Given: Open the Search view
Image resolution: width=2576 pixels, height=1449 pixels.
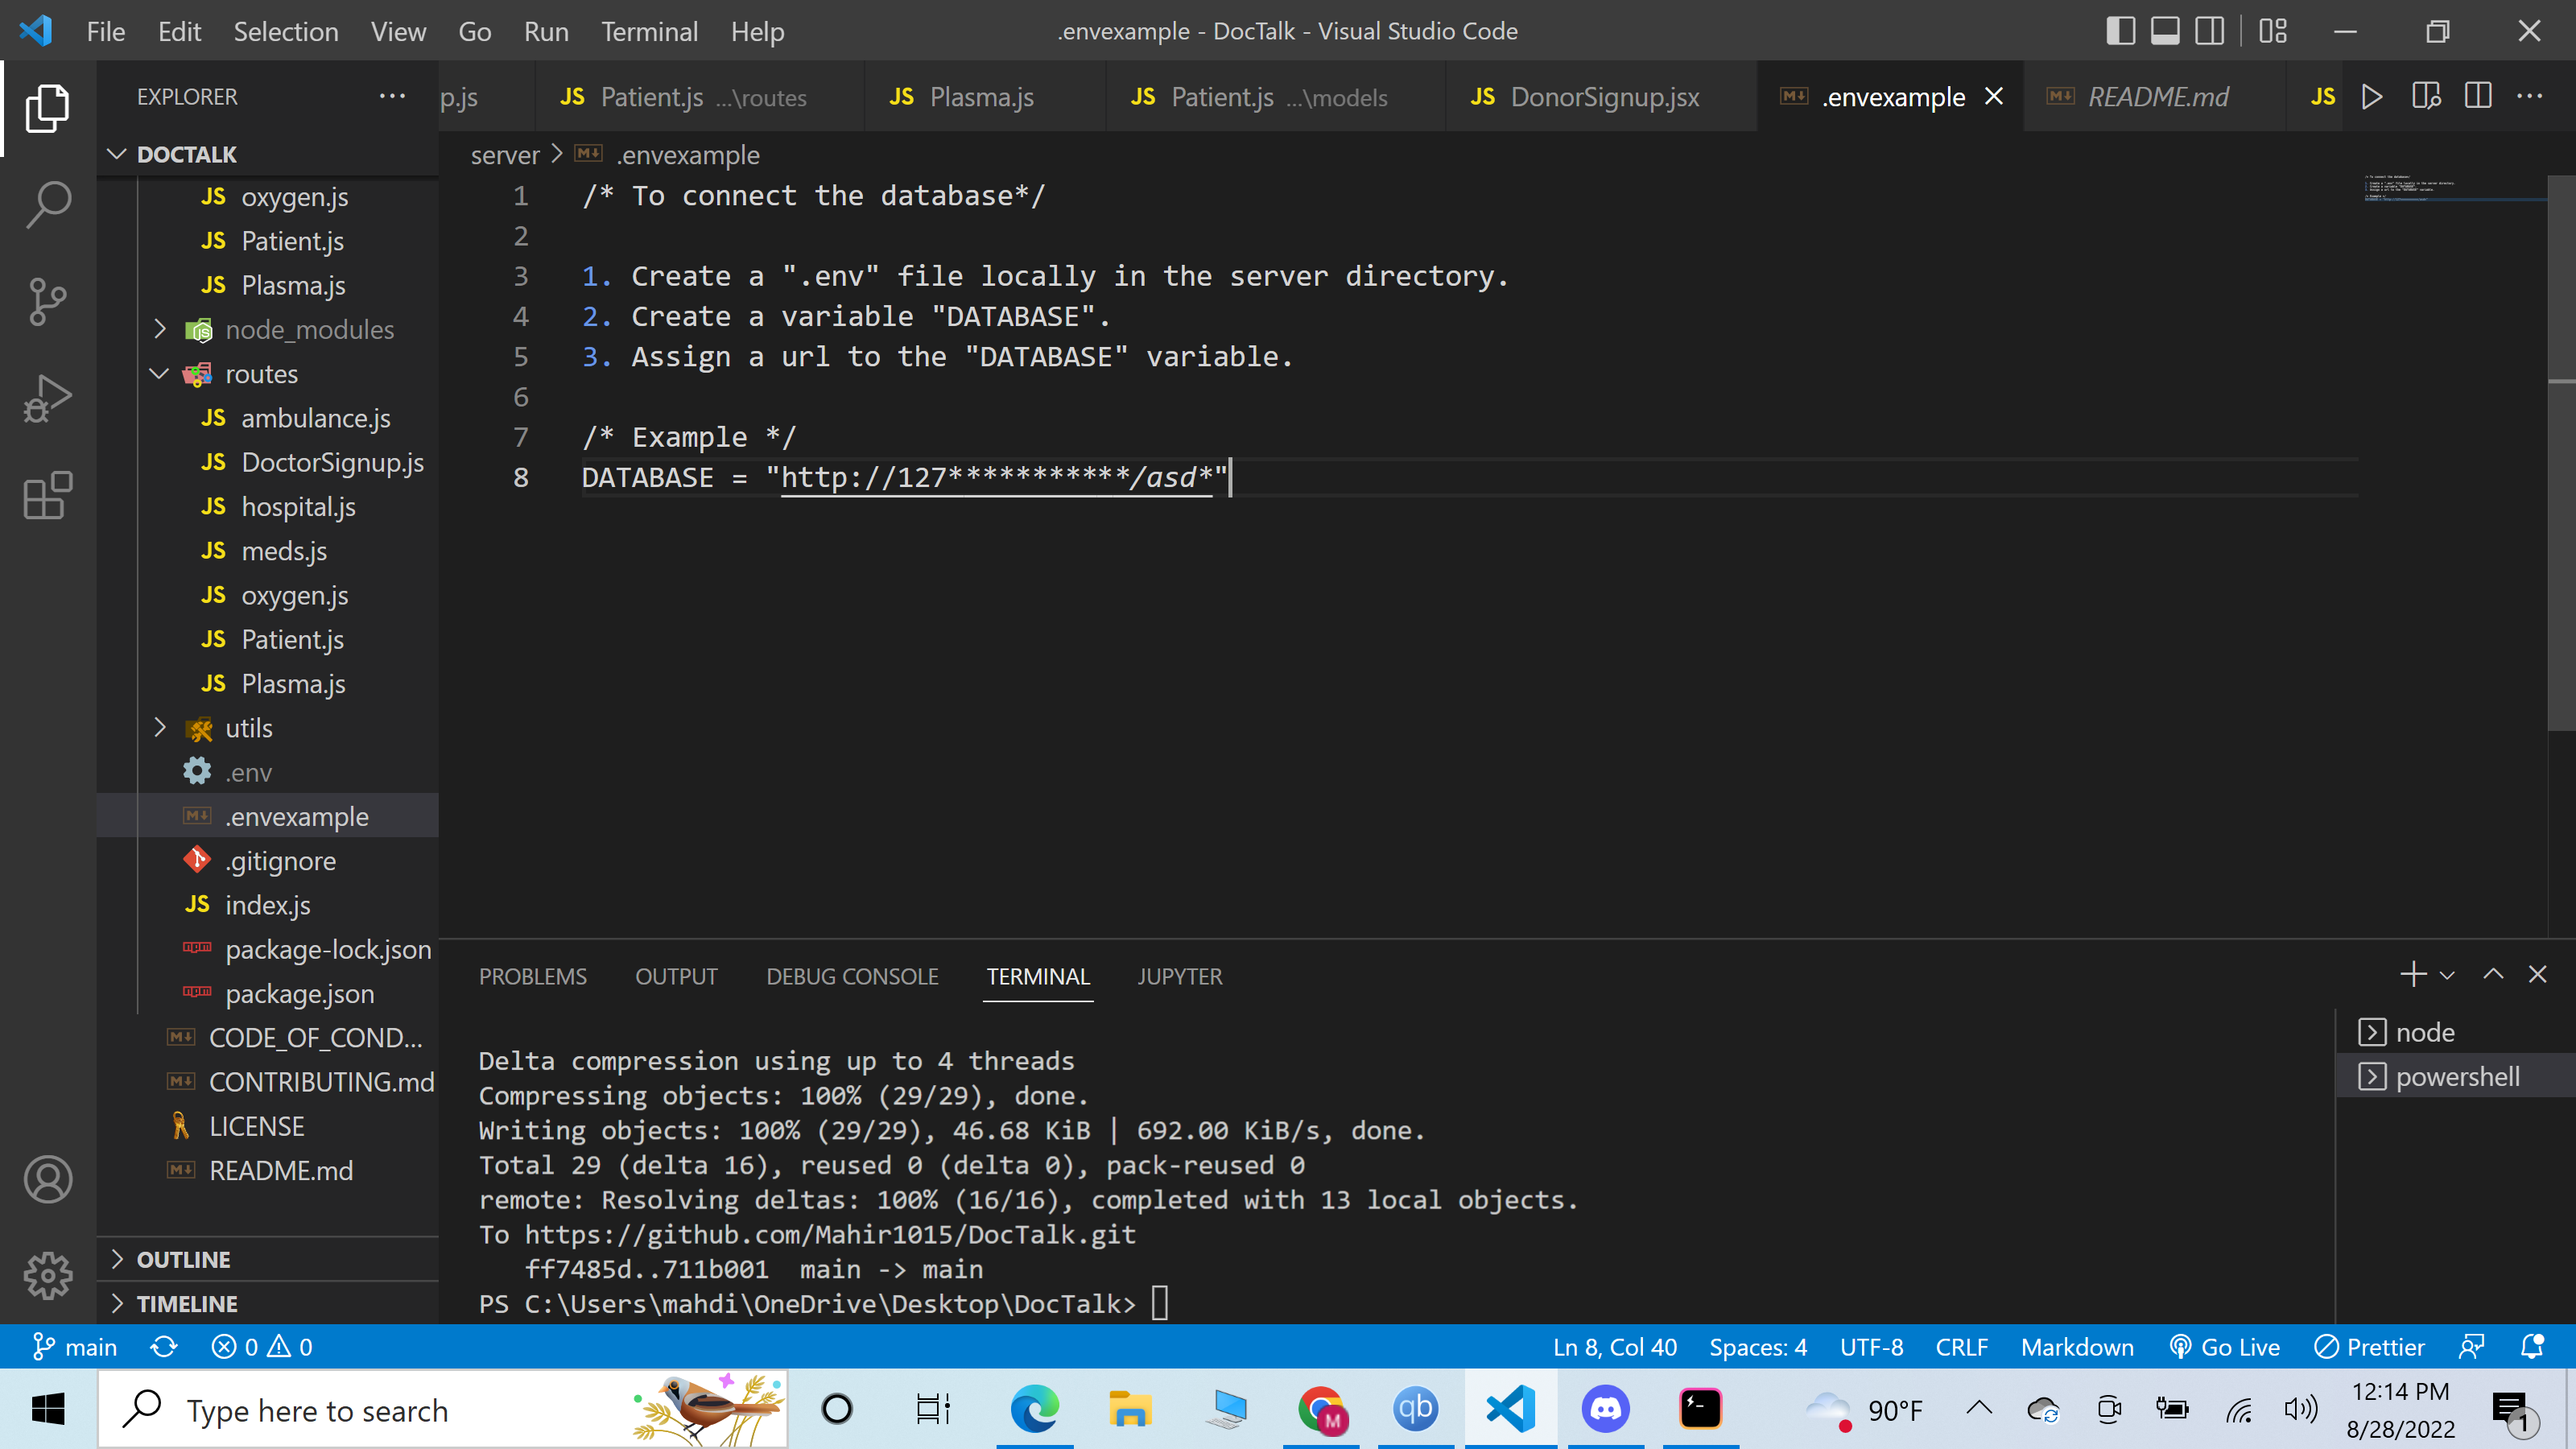Looking at the screenshot, I should point(47,203).
